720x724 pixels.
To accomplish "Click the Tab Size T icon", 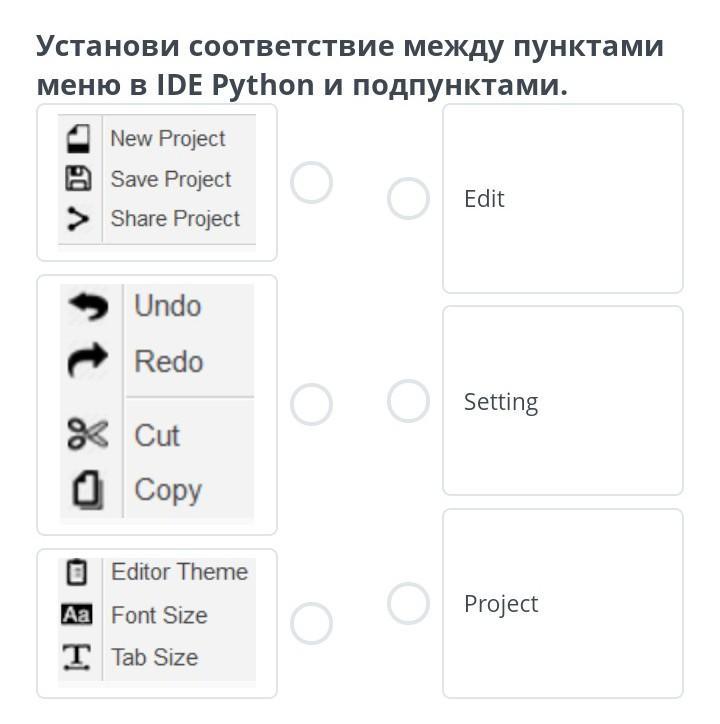I will 77,657.
